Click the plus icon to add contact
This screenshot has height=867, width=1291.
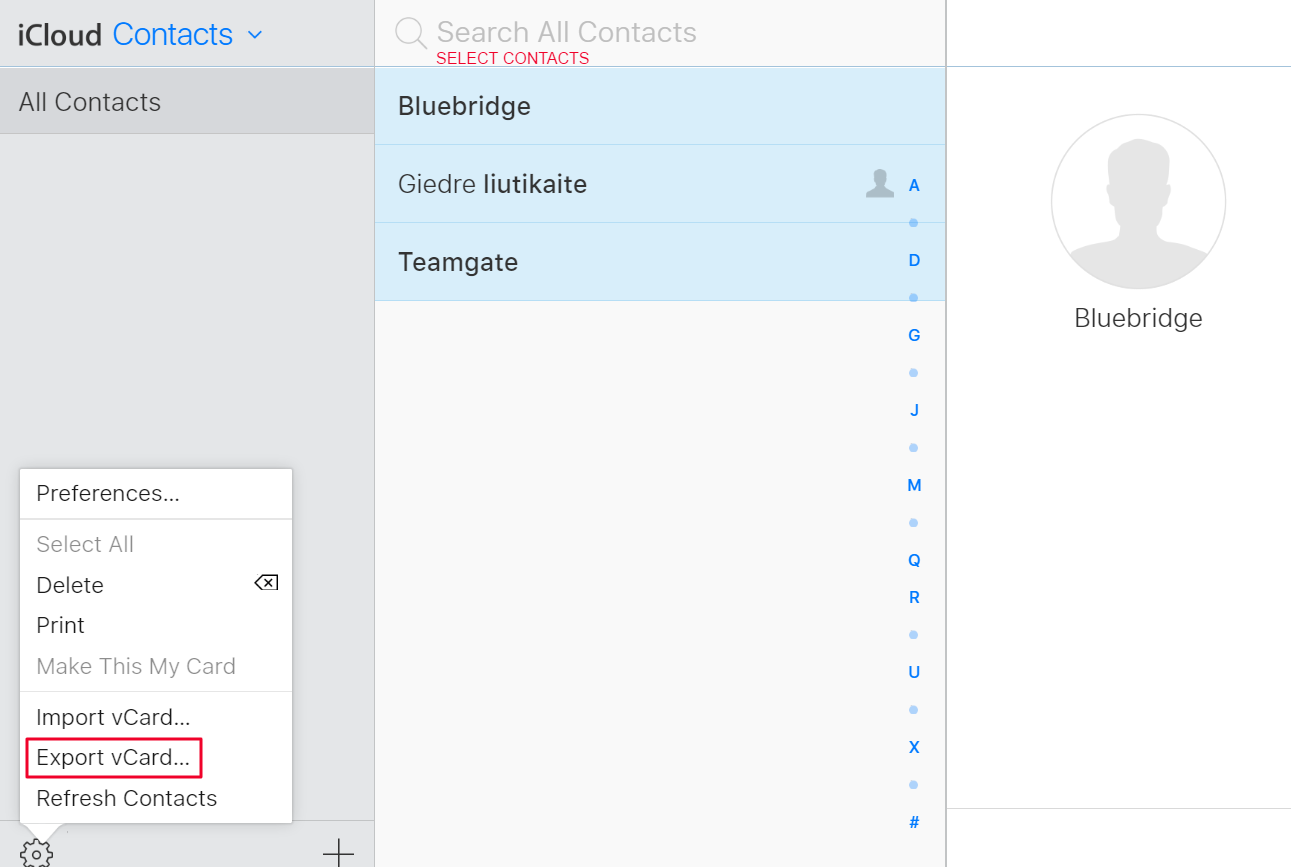[x=338, y=852]
